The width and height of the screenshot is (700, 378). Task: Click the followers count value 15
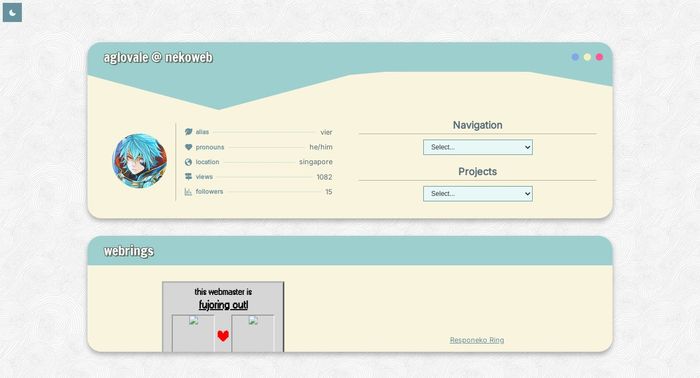pos(329,192)
